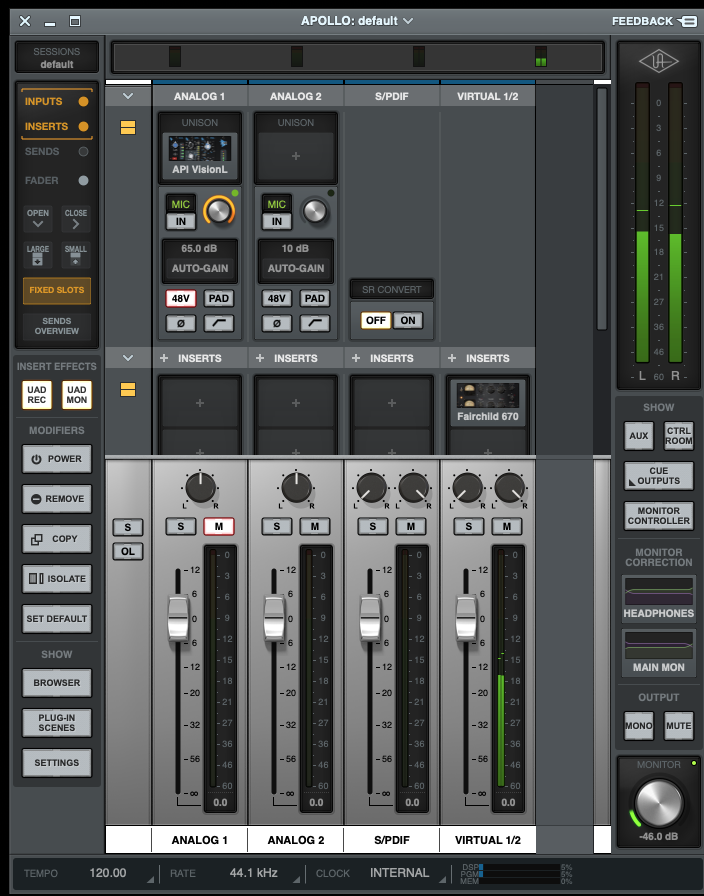Screen dimensions: 704x896
Task: Click the Virtual 1/2 channel fader
Action: tap(466, 617)
